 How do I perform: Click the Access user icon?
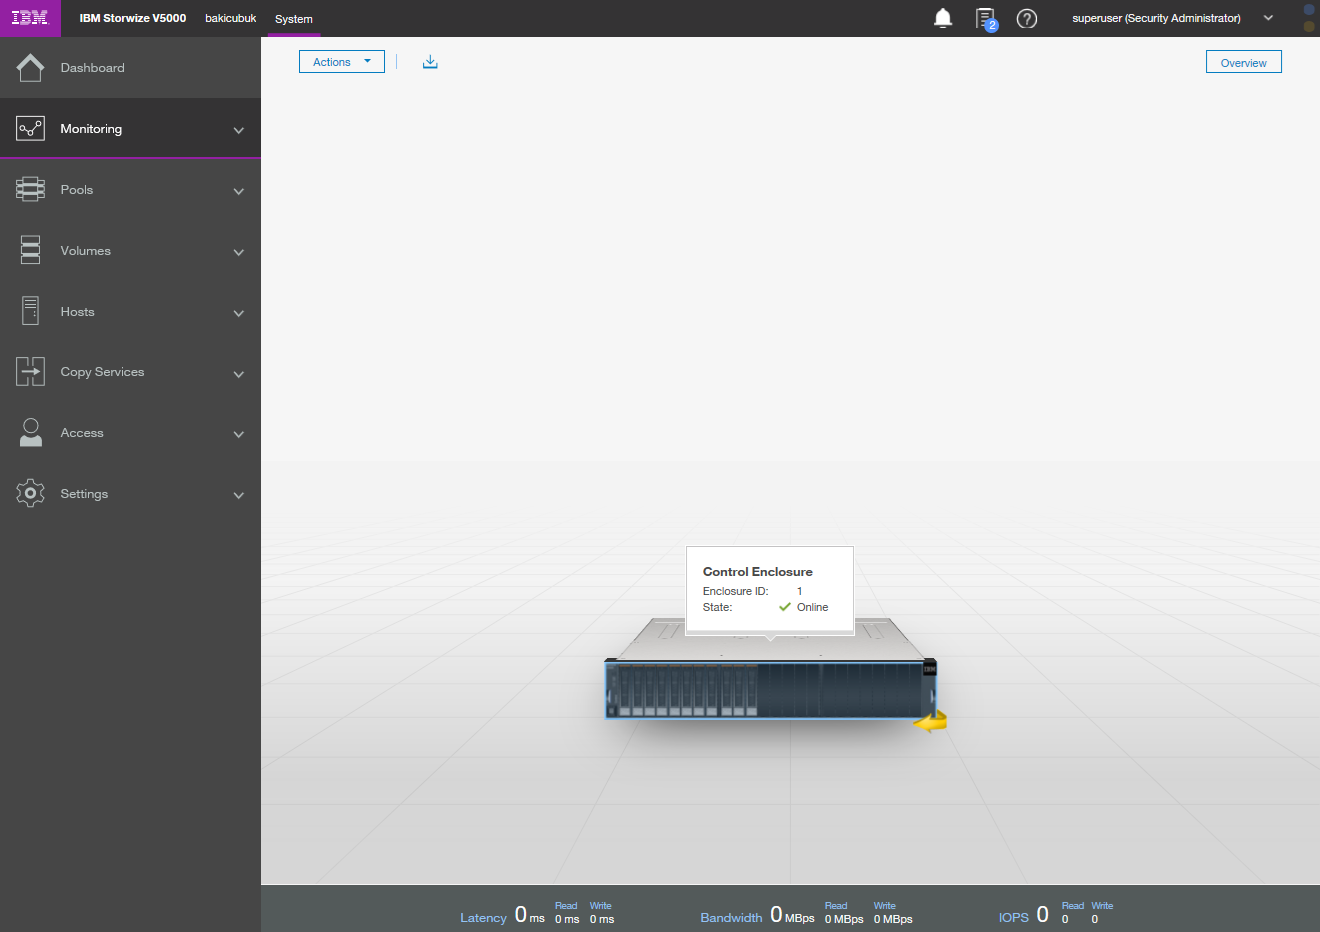click(x=30, y=433)
